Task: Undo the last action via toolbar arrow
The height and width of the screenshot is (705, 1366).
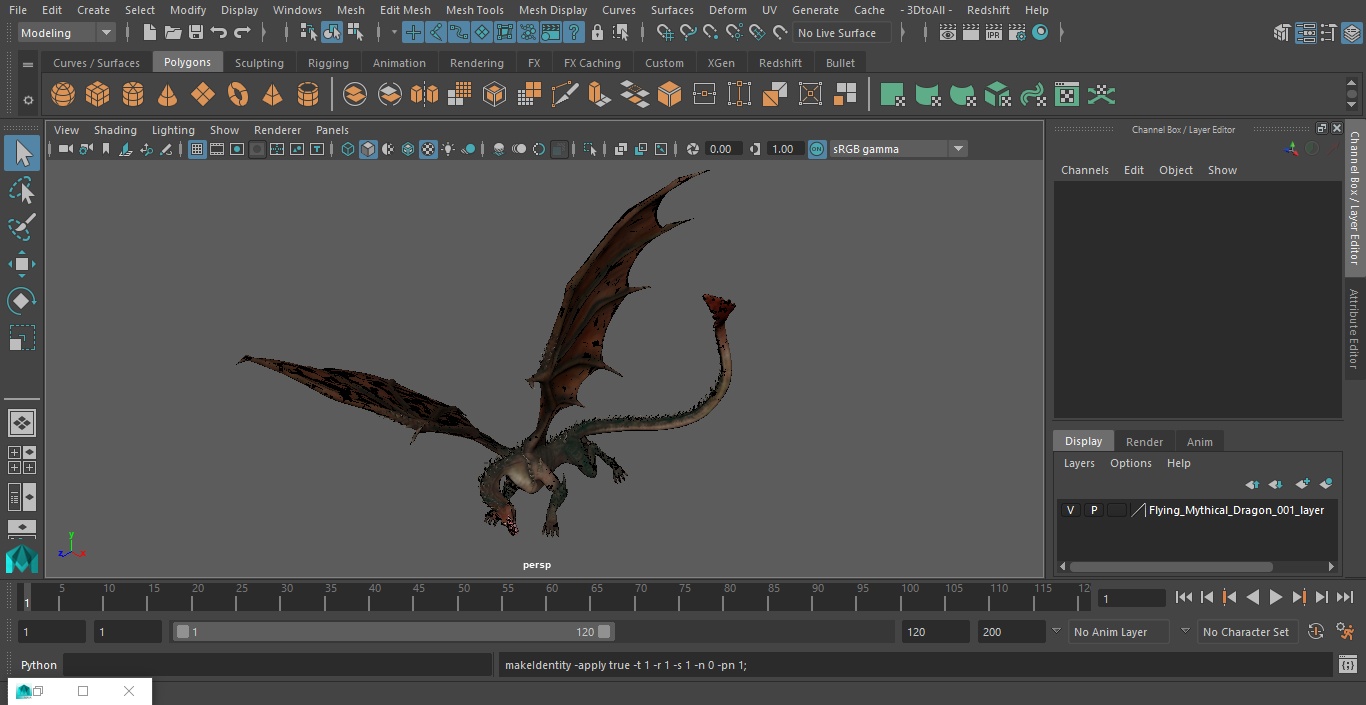Action: 219,33
